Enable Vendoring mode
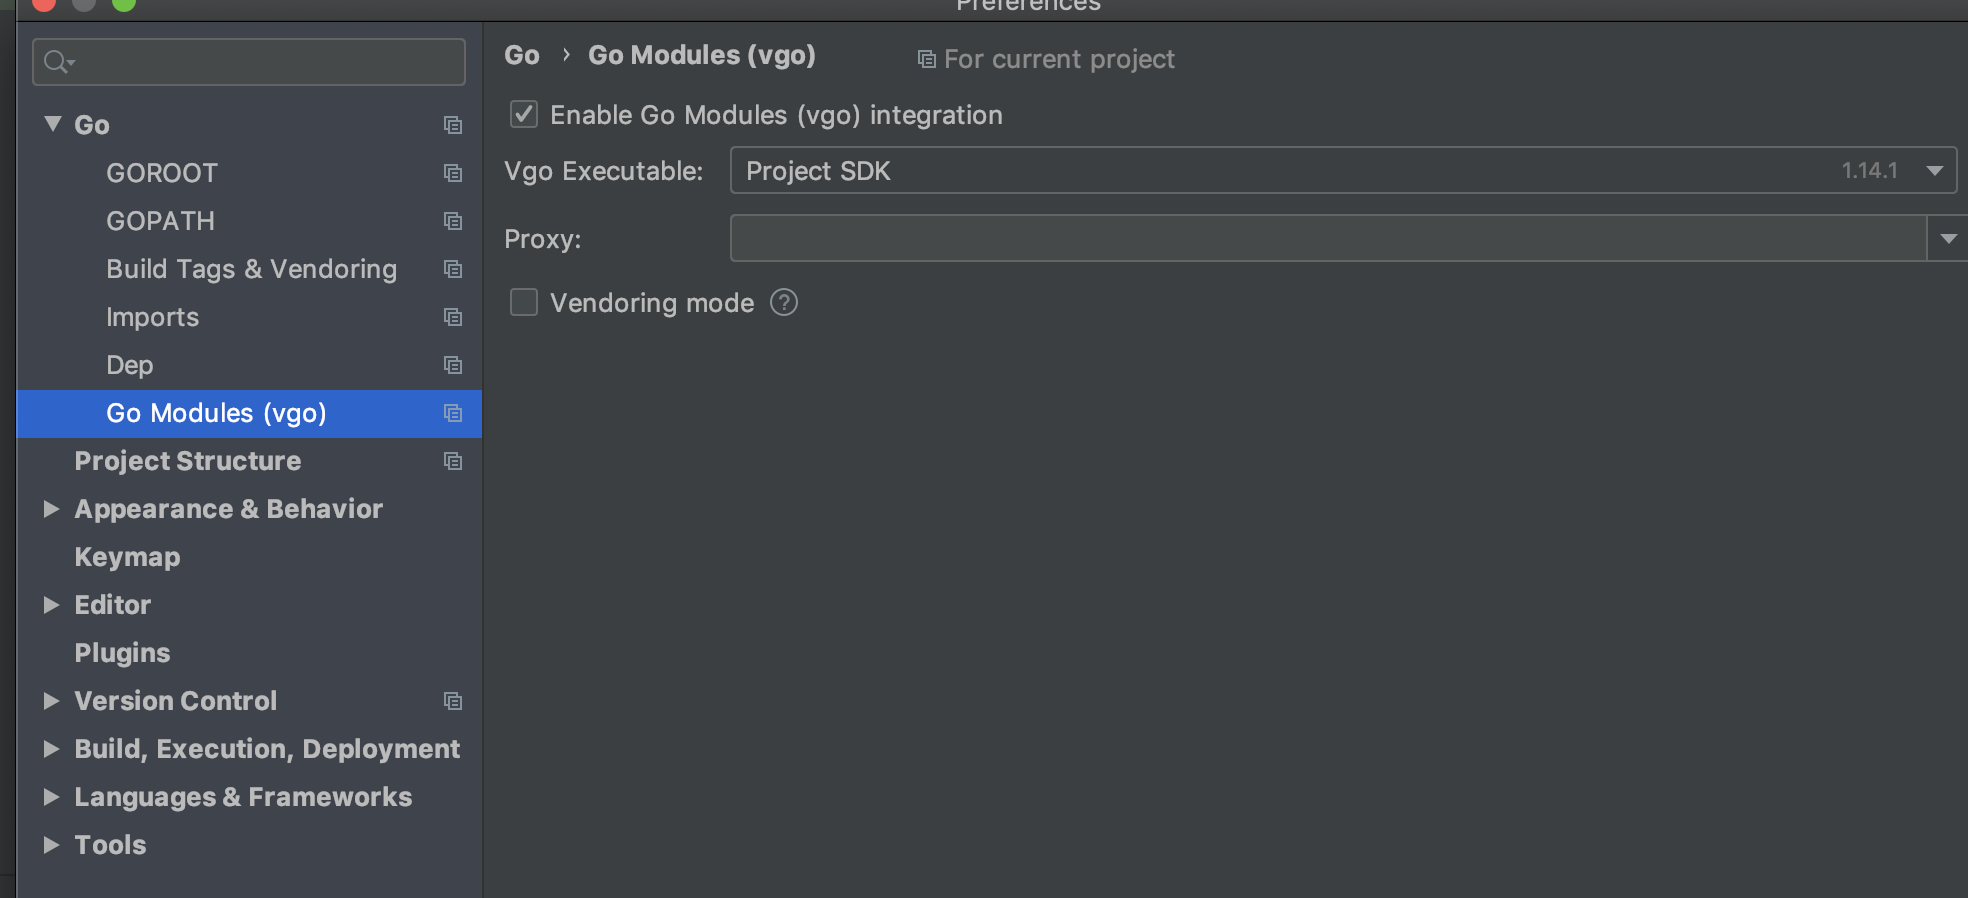Screen dimensions: 1968x898 523,302
